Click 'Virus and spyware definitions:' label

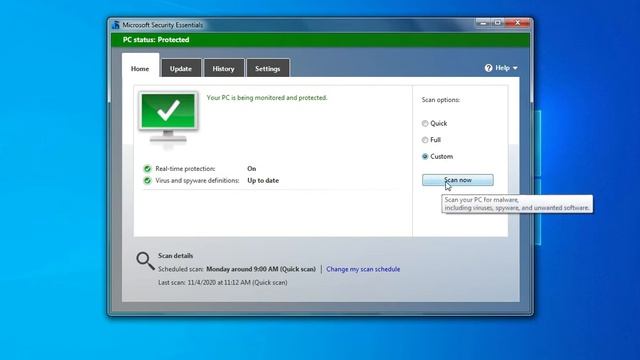point(197,180)
